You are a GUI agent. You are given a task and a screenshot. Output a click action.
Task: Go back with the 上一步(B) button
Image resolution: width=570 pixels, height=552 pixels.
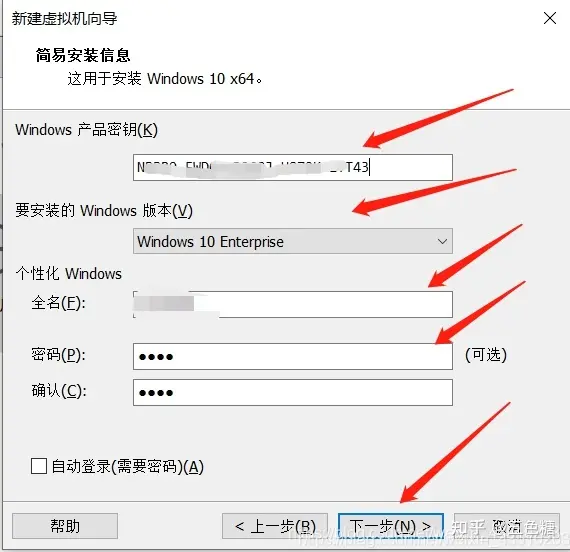click(275, 526)
